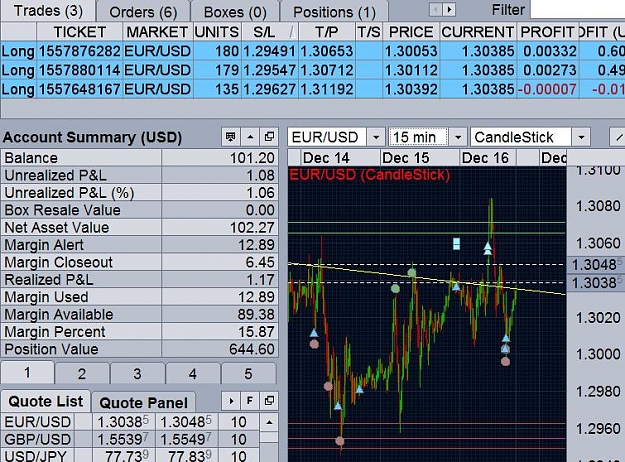Click the 1.3048 price axis marker
This screenshot has height=462, width=625.
tap(596, 264)
